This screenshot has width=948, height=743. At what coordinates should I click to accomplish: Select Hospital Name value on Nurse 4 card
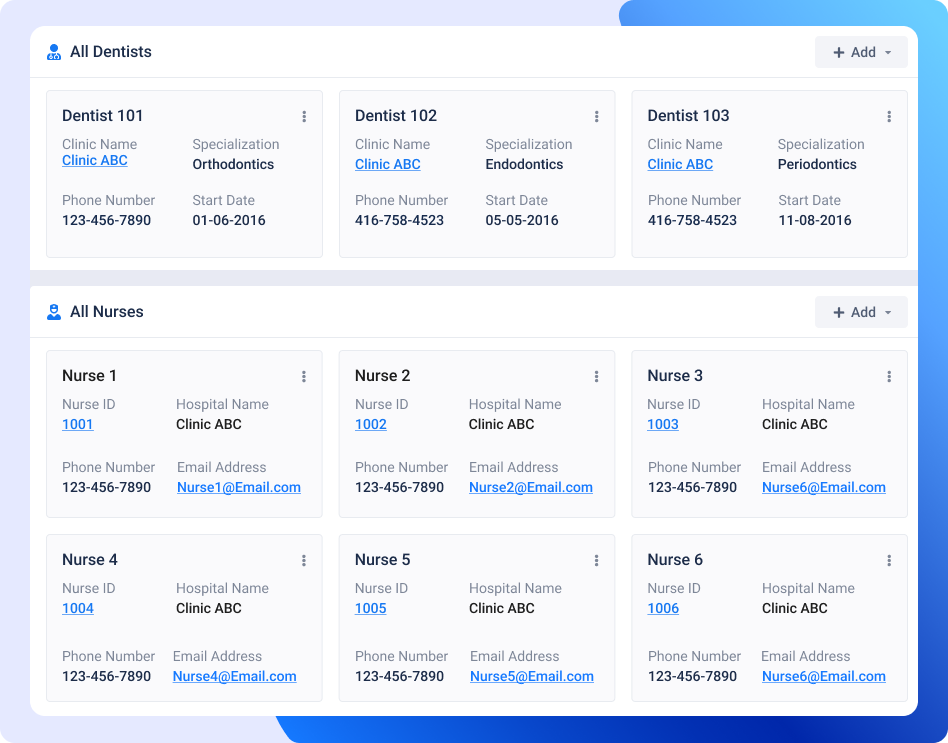pyautogui.click(x=209, y=608)
